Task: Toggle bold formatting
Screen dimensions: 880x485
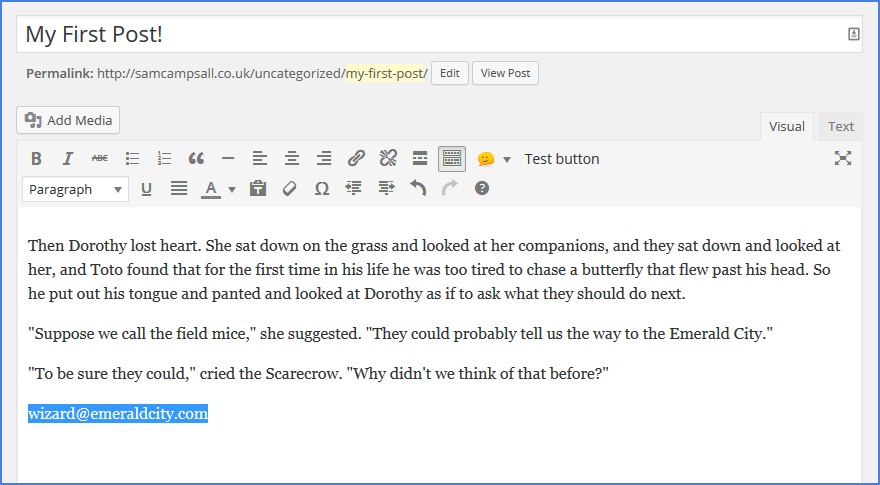Action: tap(36, 158)
